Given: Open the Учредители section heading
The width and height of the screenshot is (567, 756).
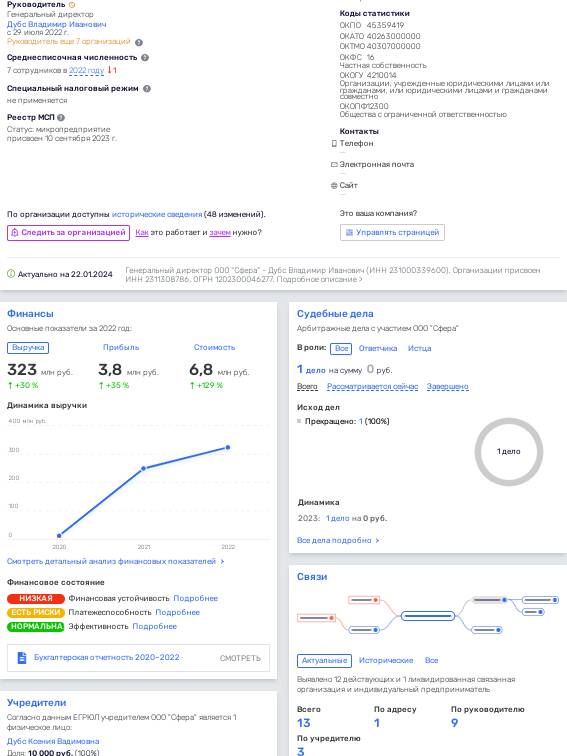Looking at the screenshot, I should click(37, 703).
